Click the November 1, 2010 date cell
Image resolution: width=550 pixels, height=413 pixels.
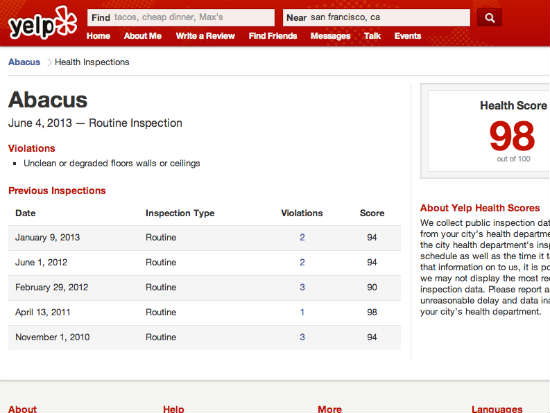click(x=53, y=337)
